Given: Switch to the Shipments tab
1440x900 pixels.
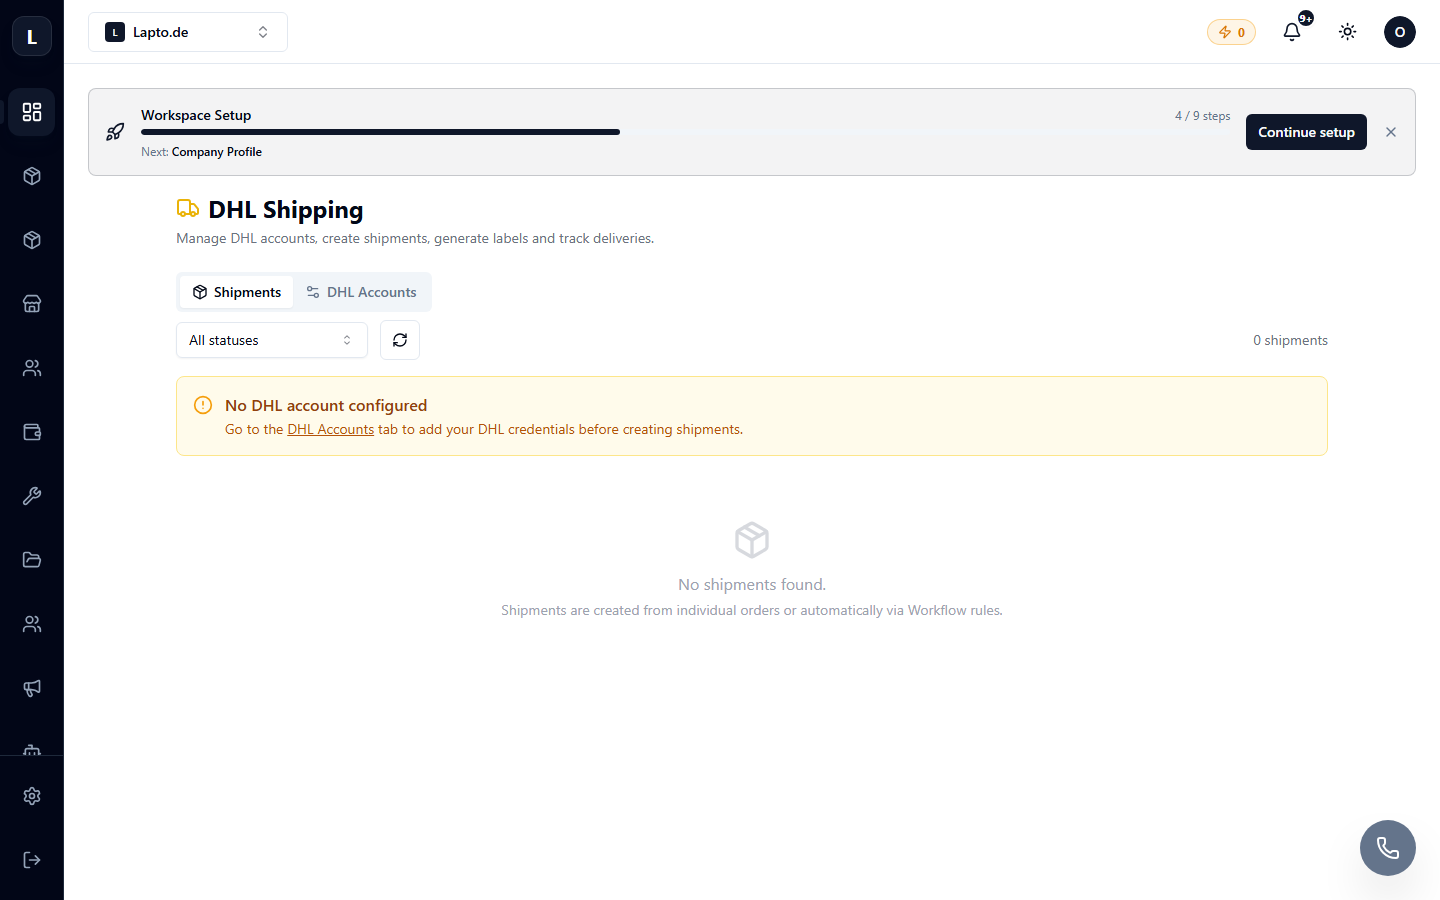Looking at the screenshot, I should click(237, 292).
